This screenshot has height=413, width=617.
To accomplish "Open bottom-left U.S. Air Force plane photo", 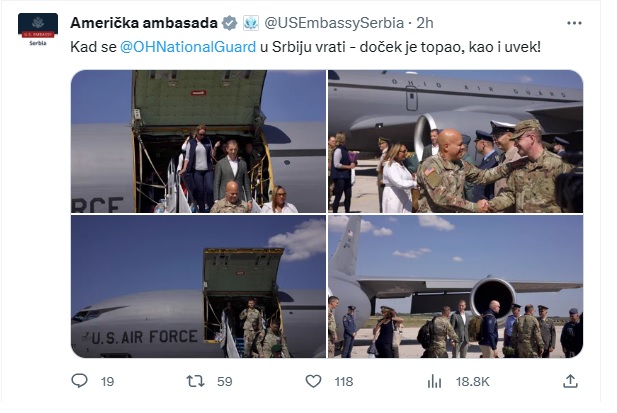I will (x=198, y=286).
